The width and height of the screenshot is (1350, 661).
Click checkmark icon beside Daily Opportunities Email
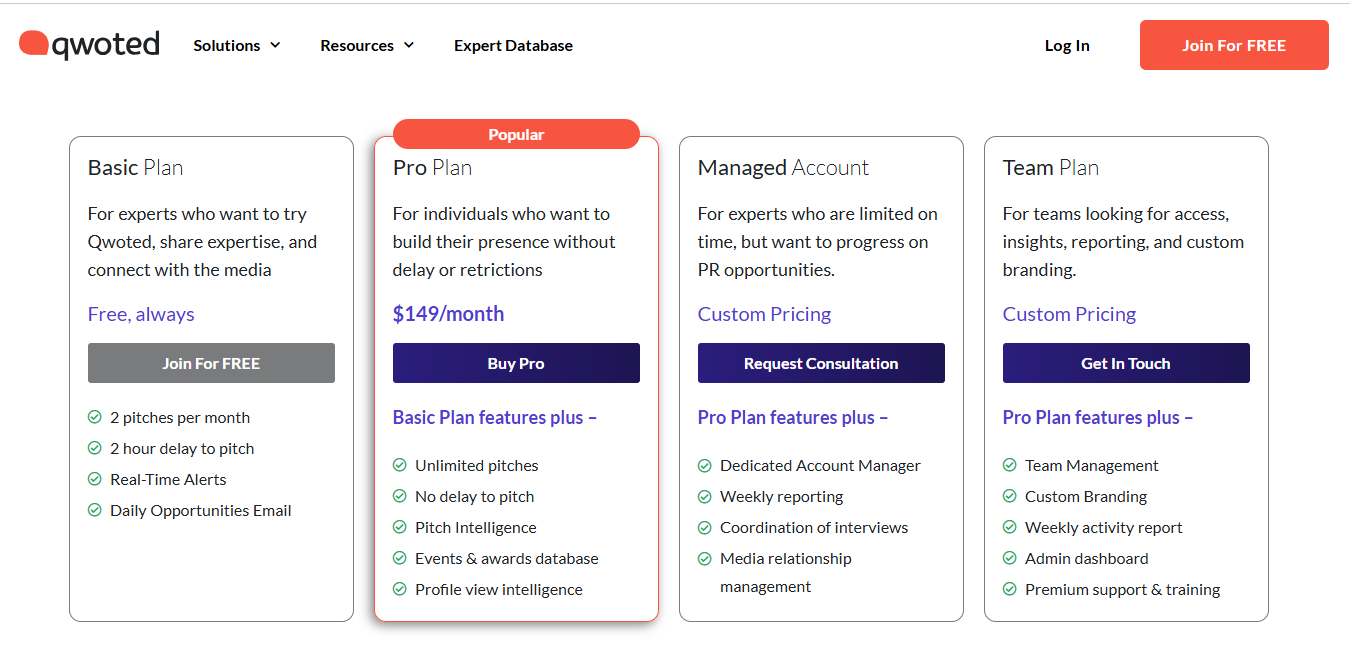click(x=95, y=510)
